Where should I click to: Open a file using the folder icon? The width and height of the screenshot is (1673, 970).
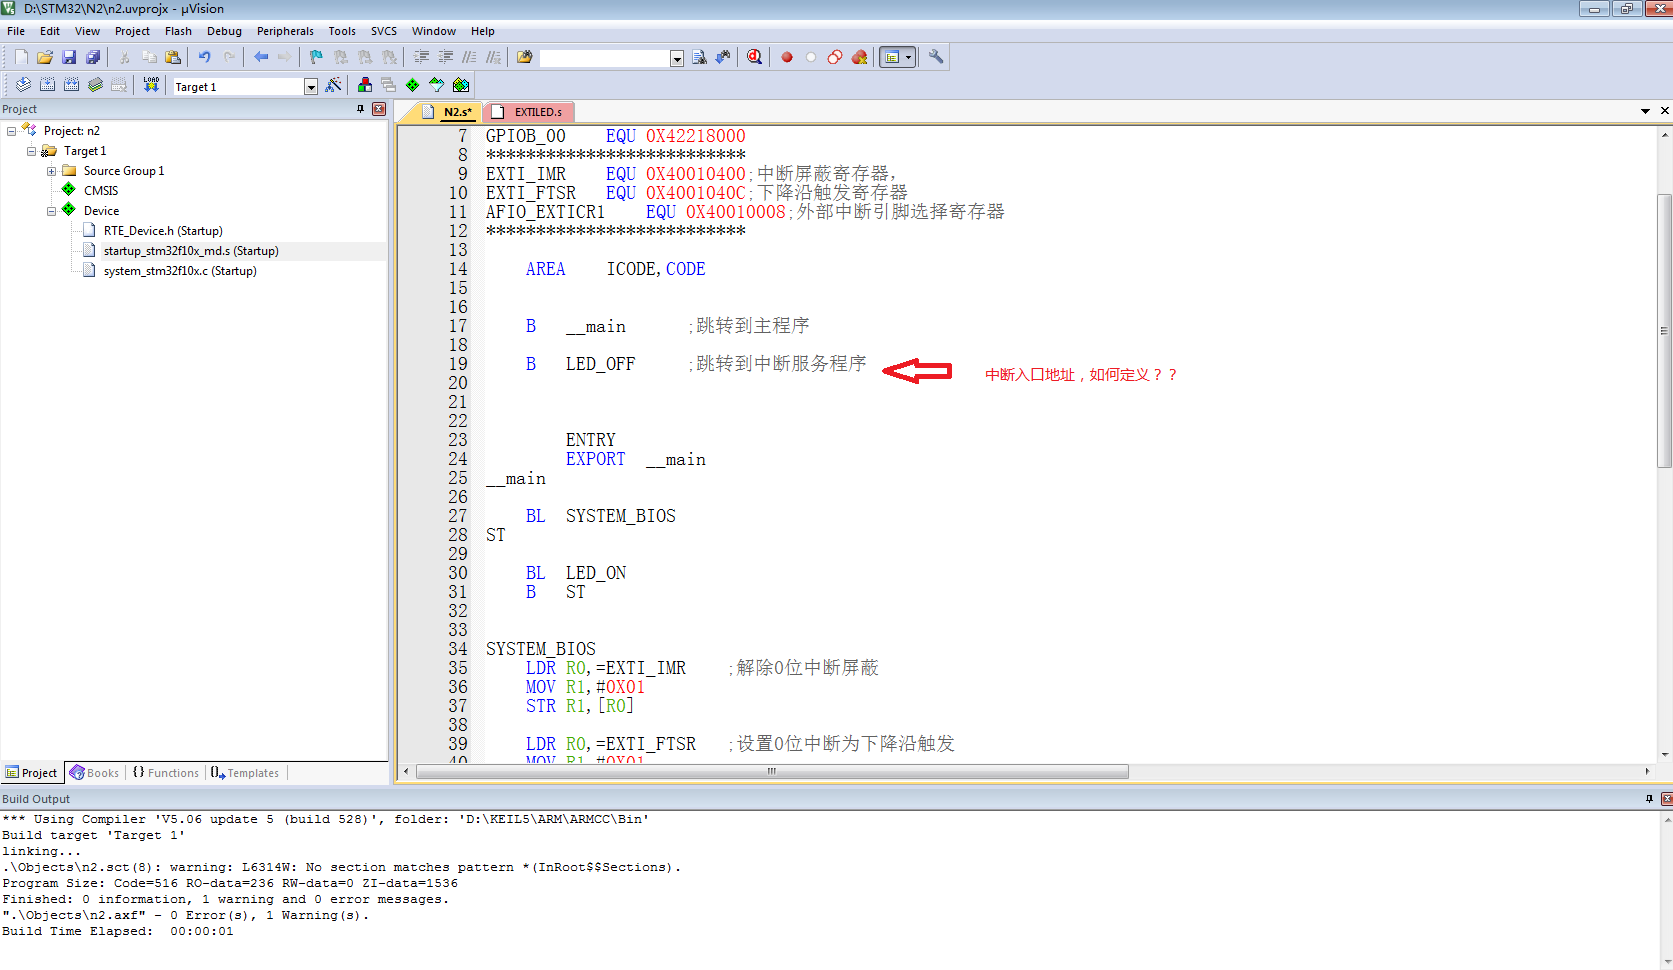(45, 57)
